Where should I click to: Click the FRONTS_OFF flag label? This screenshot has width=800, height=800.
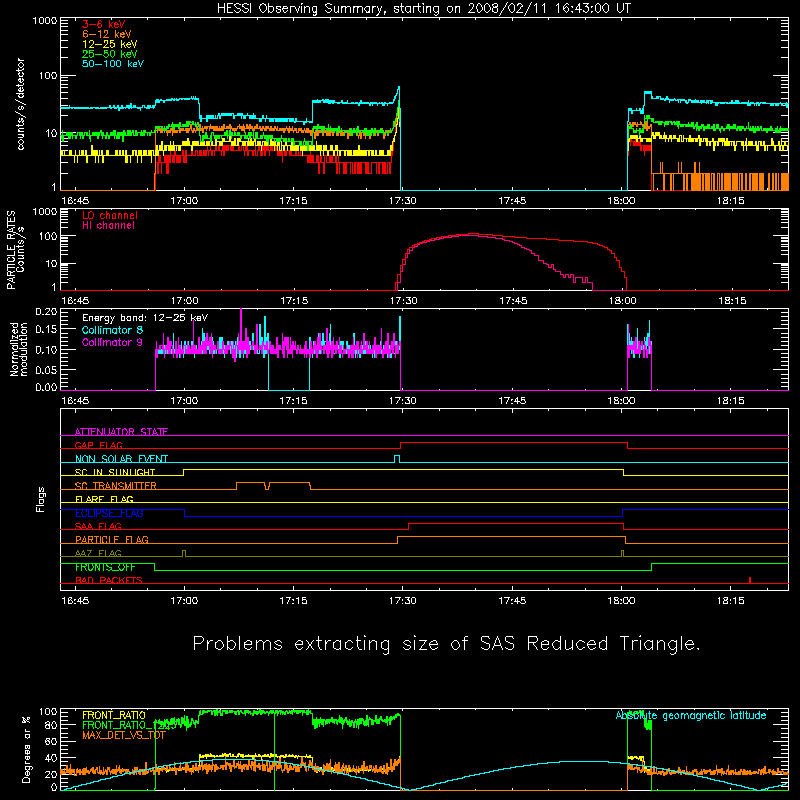[105, 567]
